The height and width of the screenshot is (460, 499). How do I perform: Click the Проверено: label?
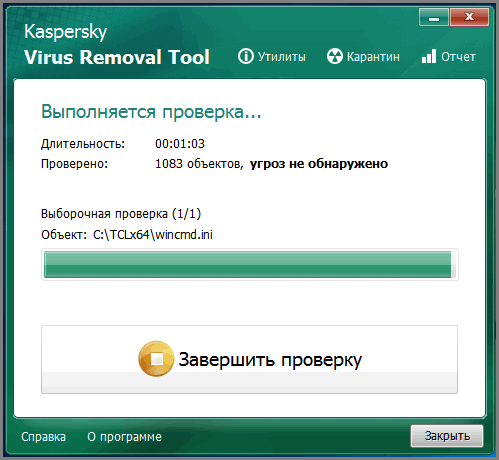point(74,164)
